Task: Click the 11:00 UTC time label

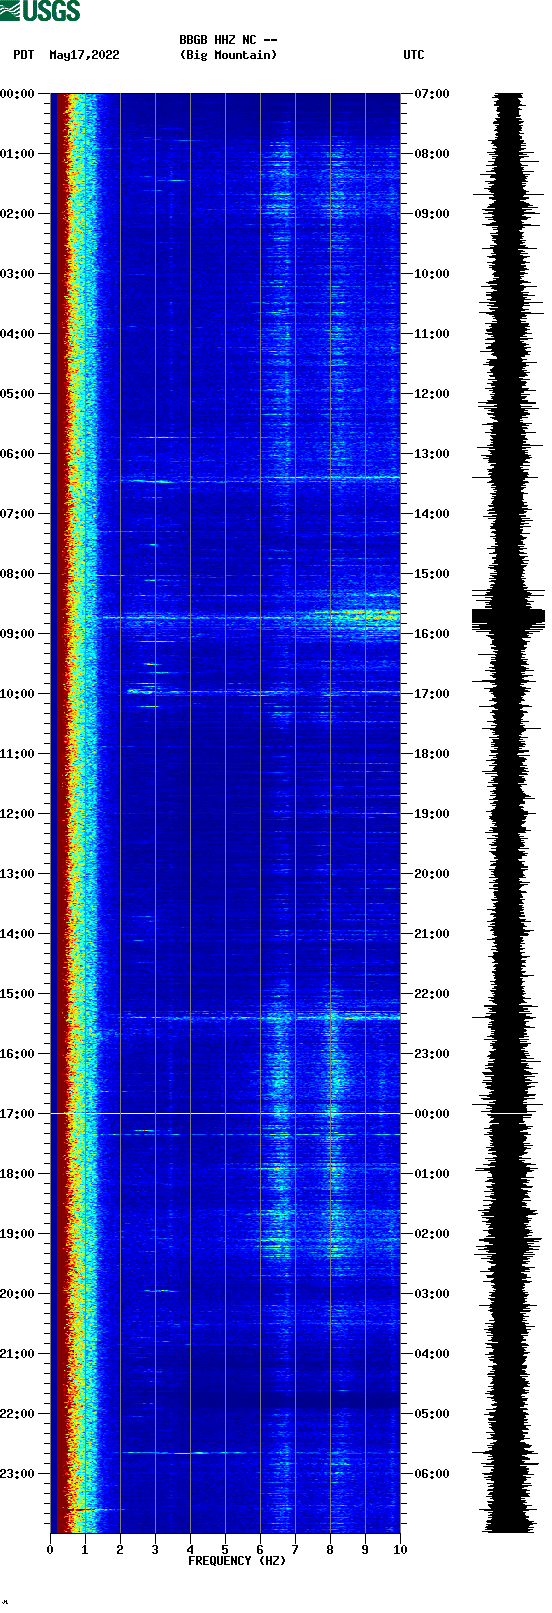Action: (432, 334)
